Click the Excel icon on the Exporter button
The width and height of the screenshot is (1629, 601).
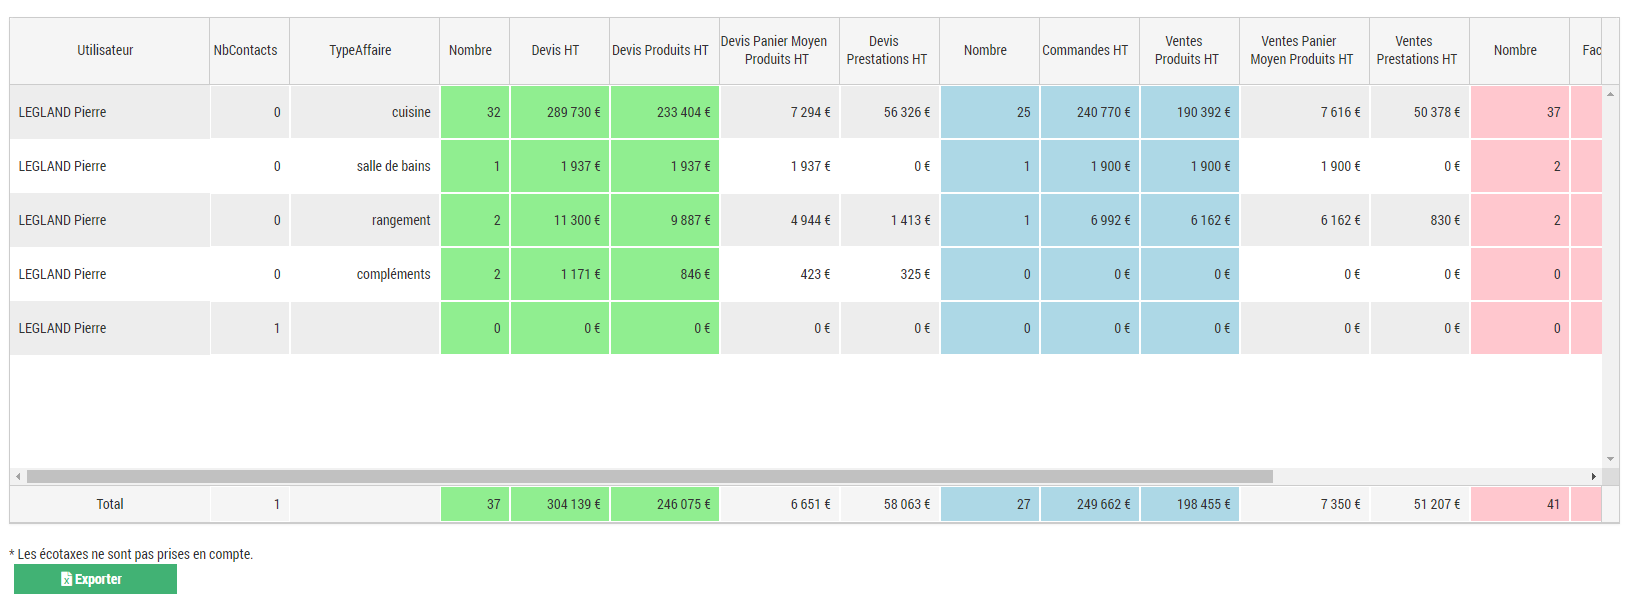[66, 579]
